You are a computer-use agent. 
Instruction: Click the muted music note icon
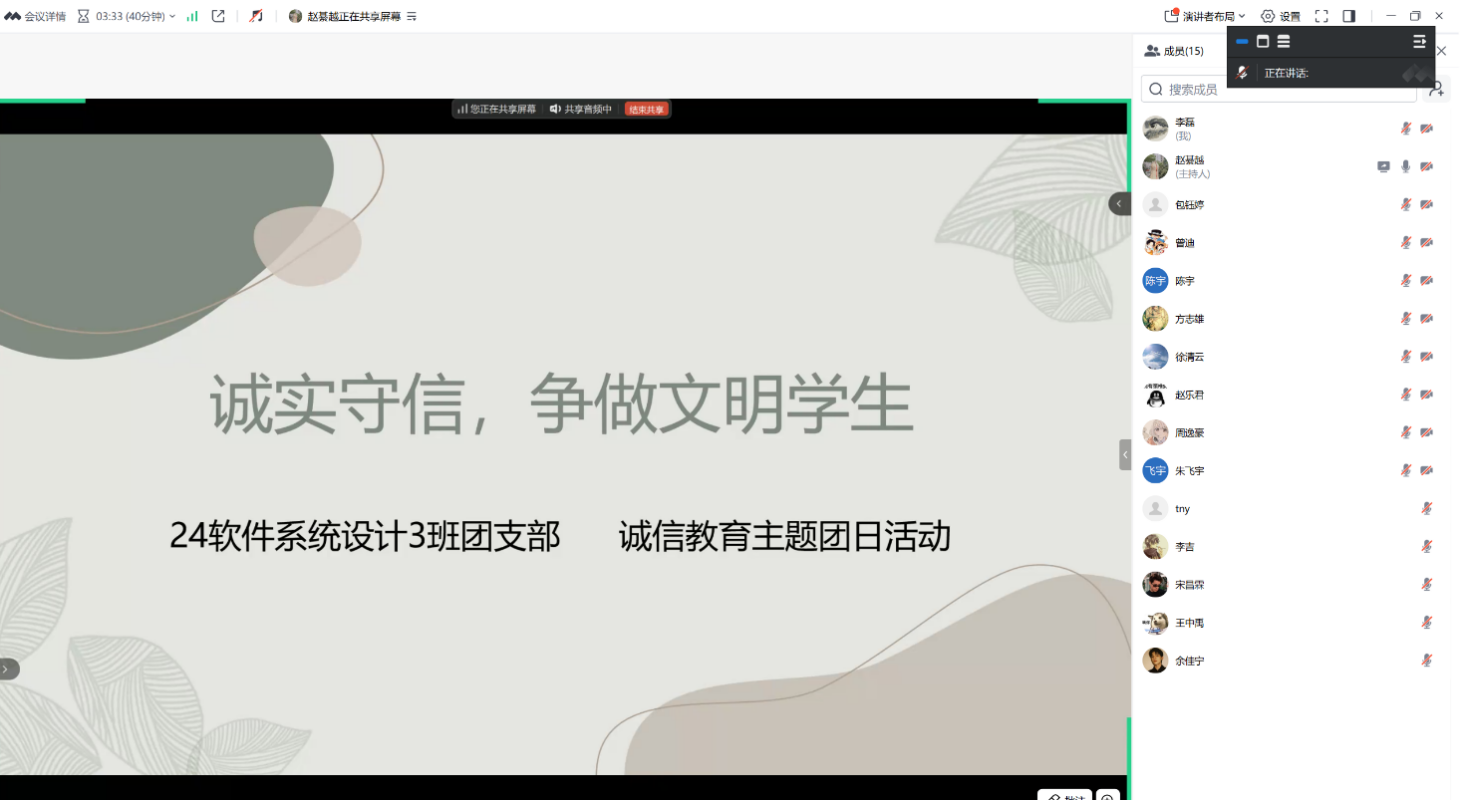click(256, 16)
